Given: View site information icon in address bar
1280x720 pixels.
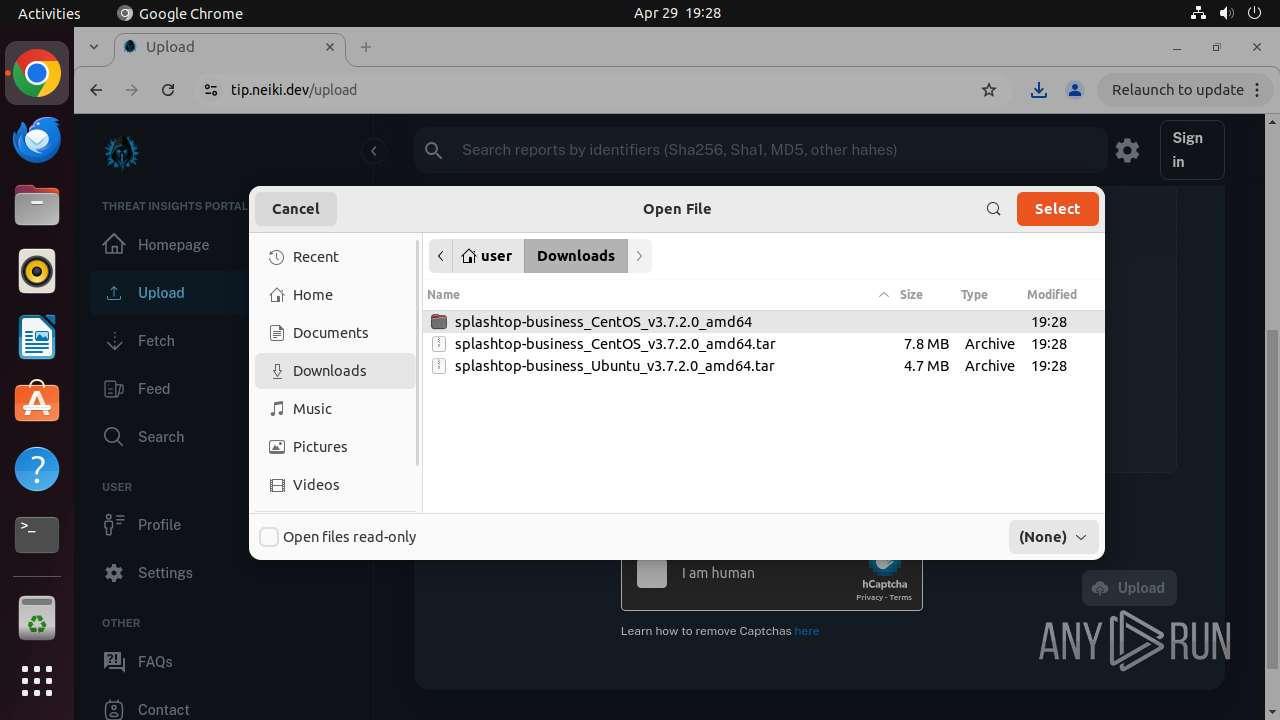Looking at the screenshot, I should click(x=210, y=90).
